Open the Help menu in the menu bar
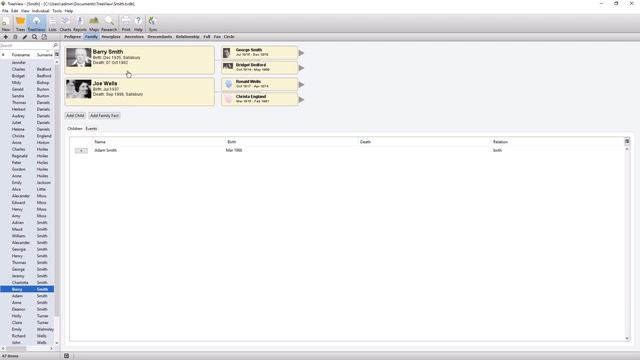This screenshot has height=360, width=640. click(x=69, y=11)
